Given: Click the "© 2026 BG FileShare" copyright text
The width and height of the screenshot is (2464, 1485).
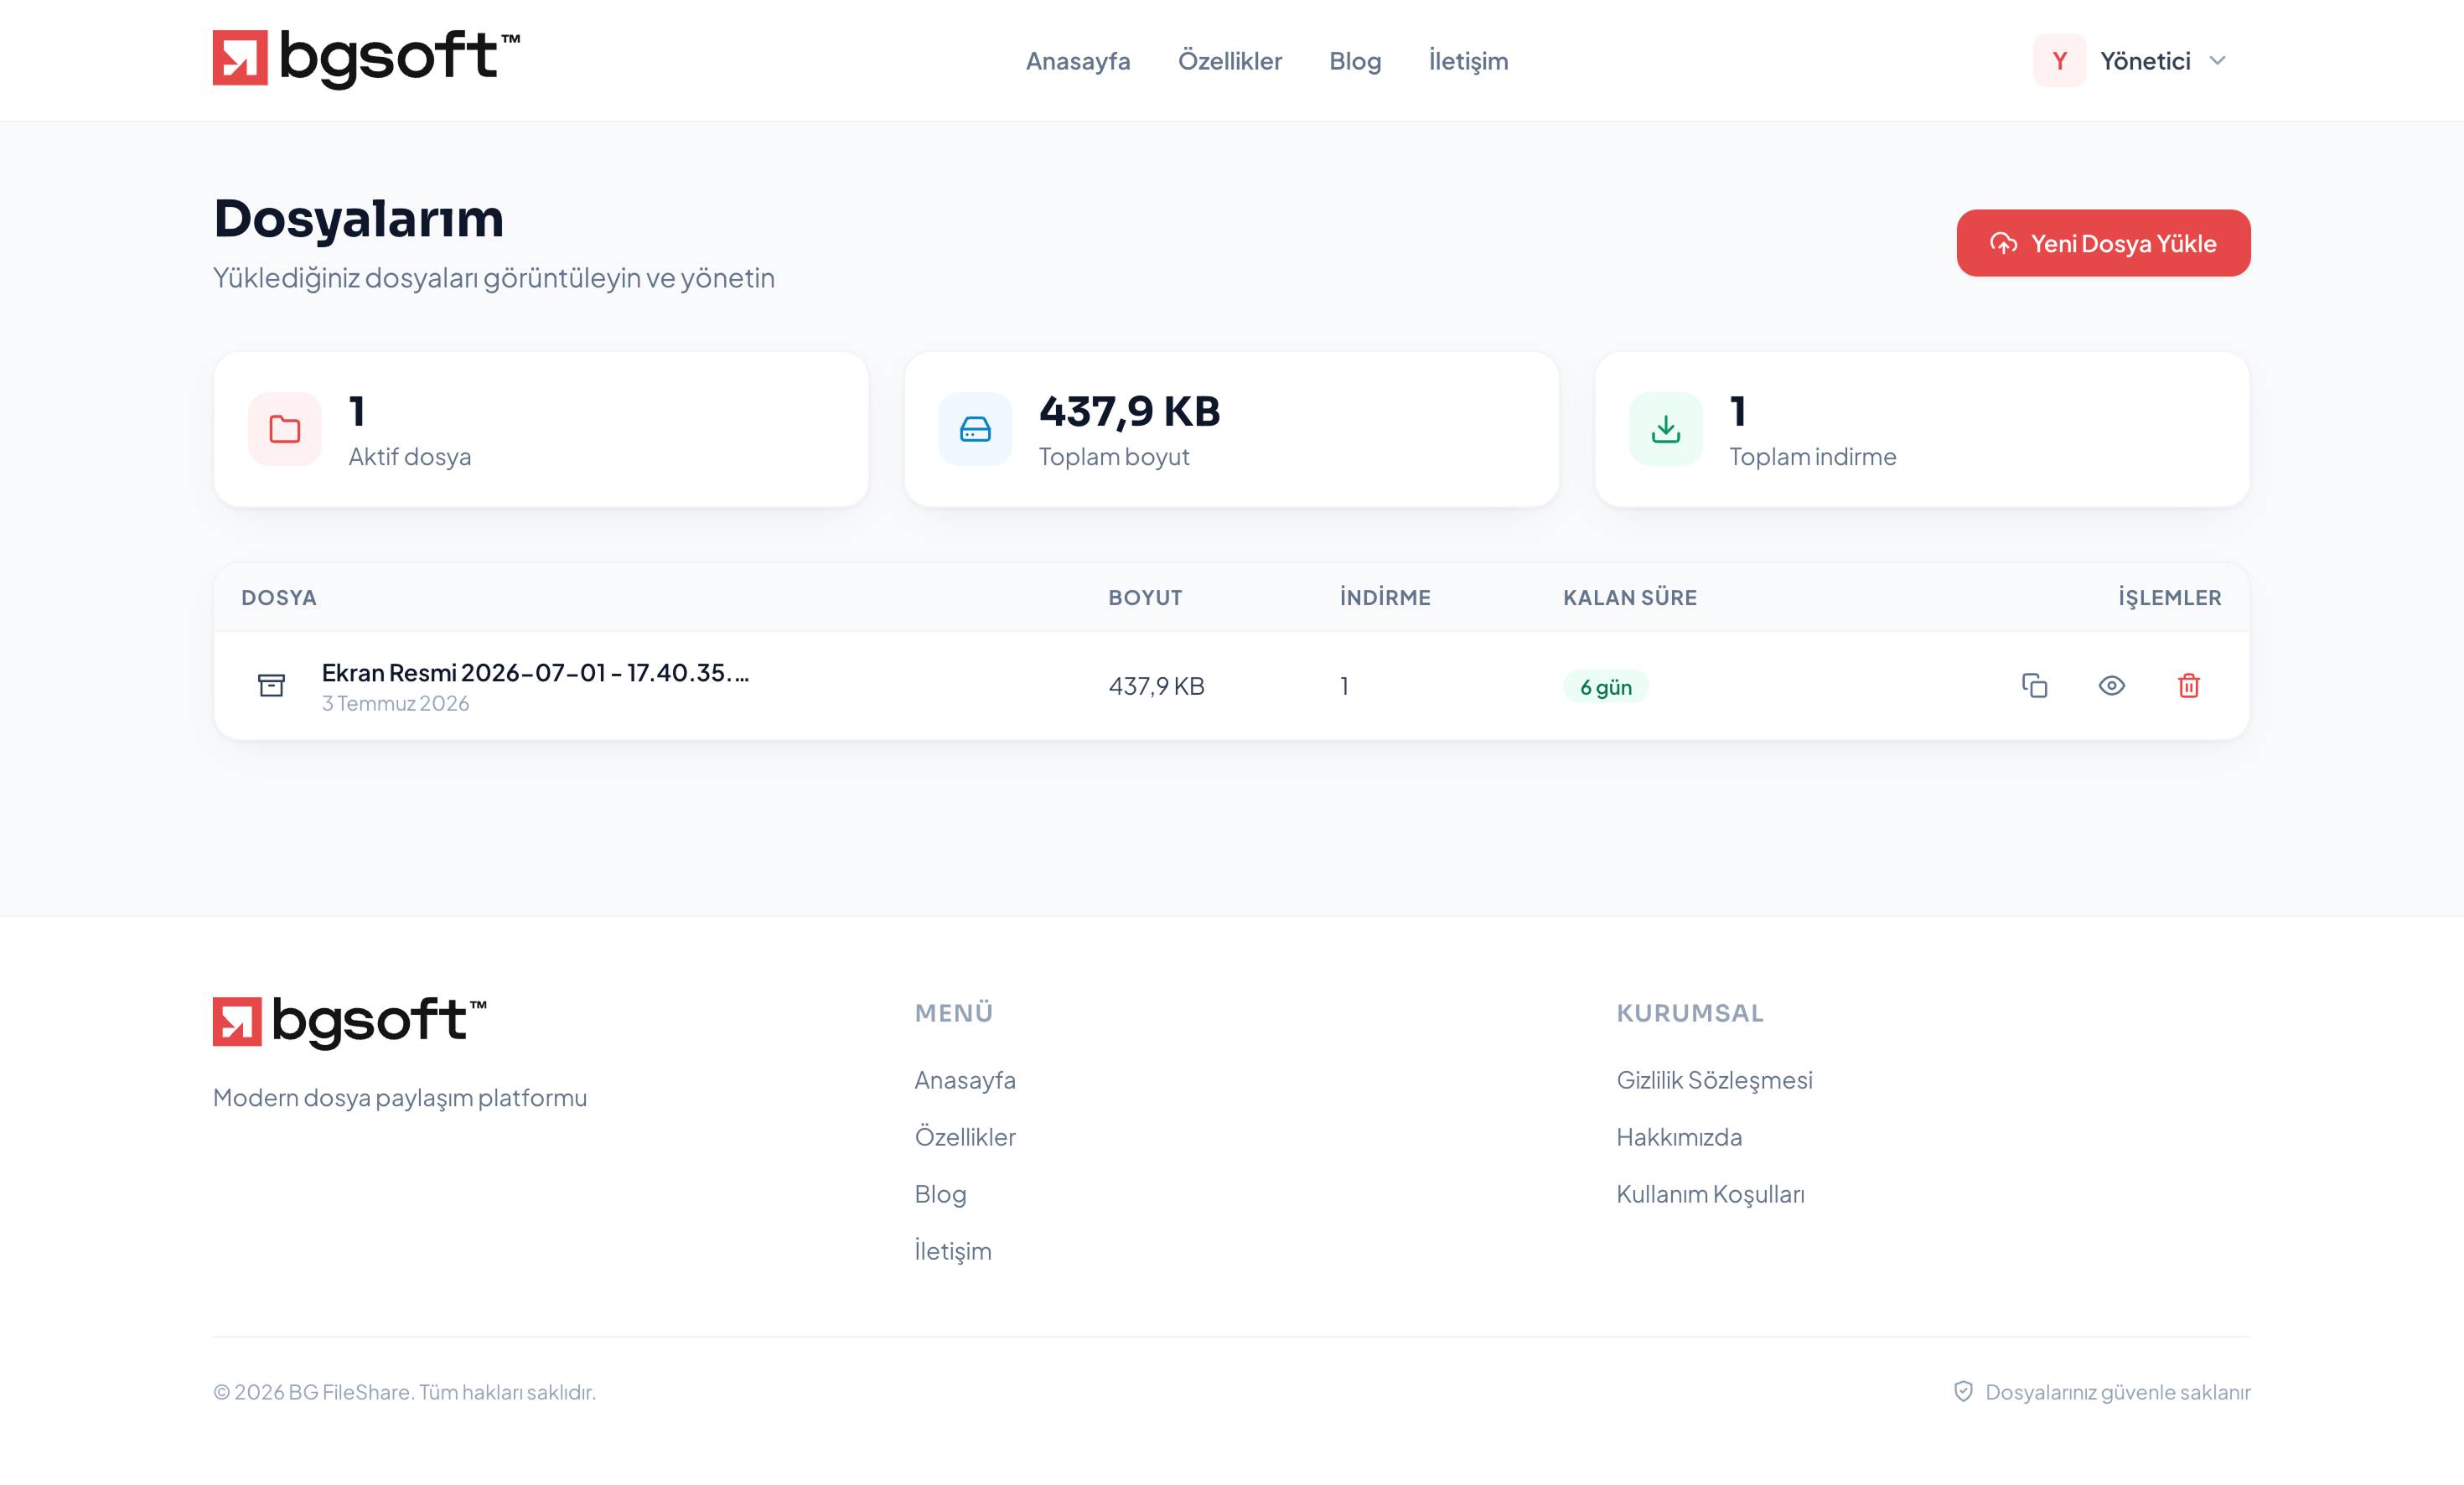Looking at the screenshot, I should pyautogui.click(x=404, y=1392).
